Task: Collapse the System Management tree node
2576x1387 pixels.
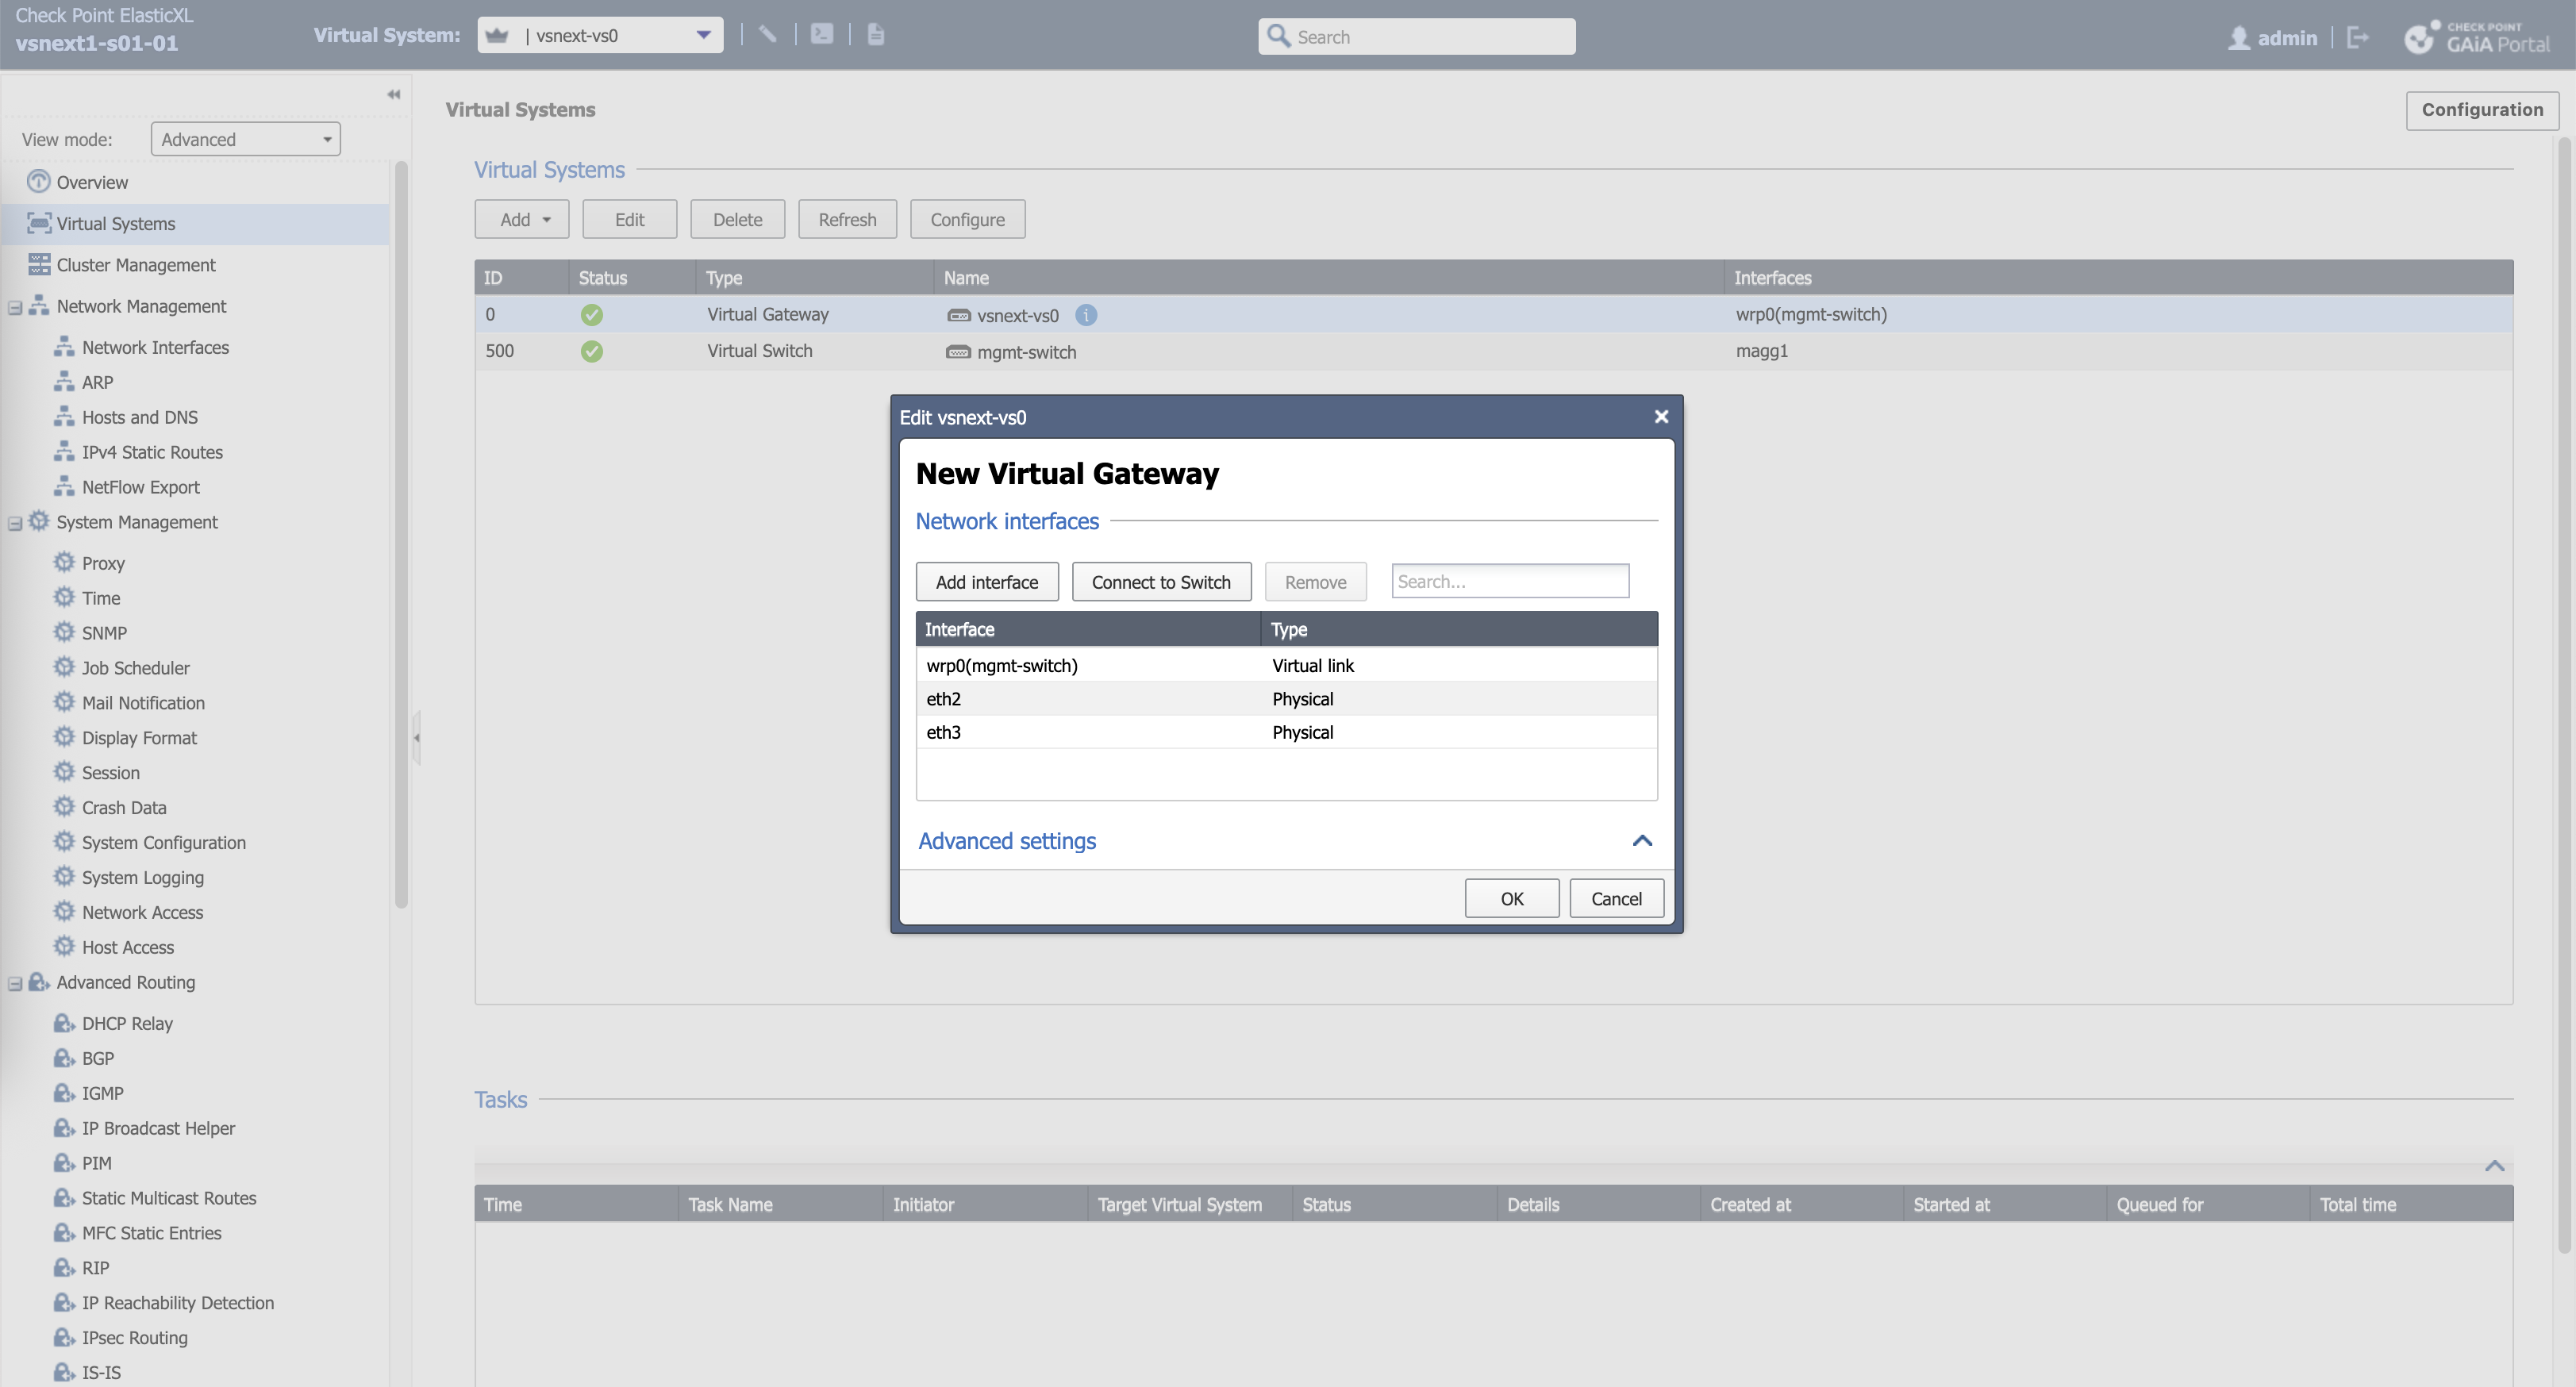Action: [15, 523]
